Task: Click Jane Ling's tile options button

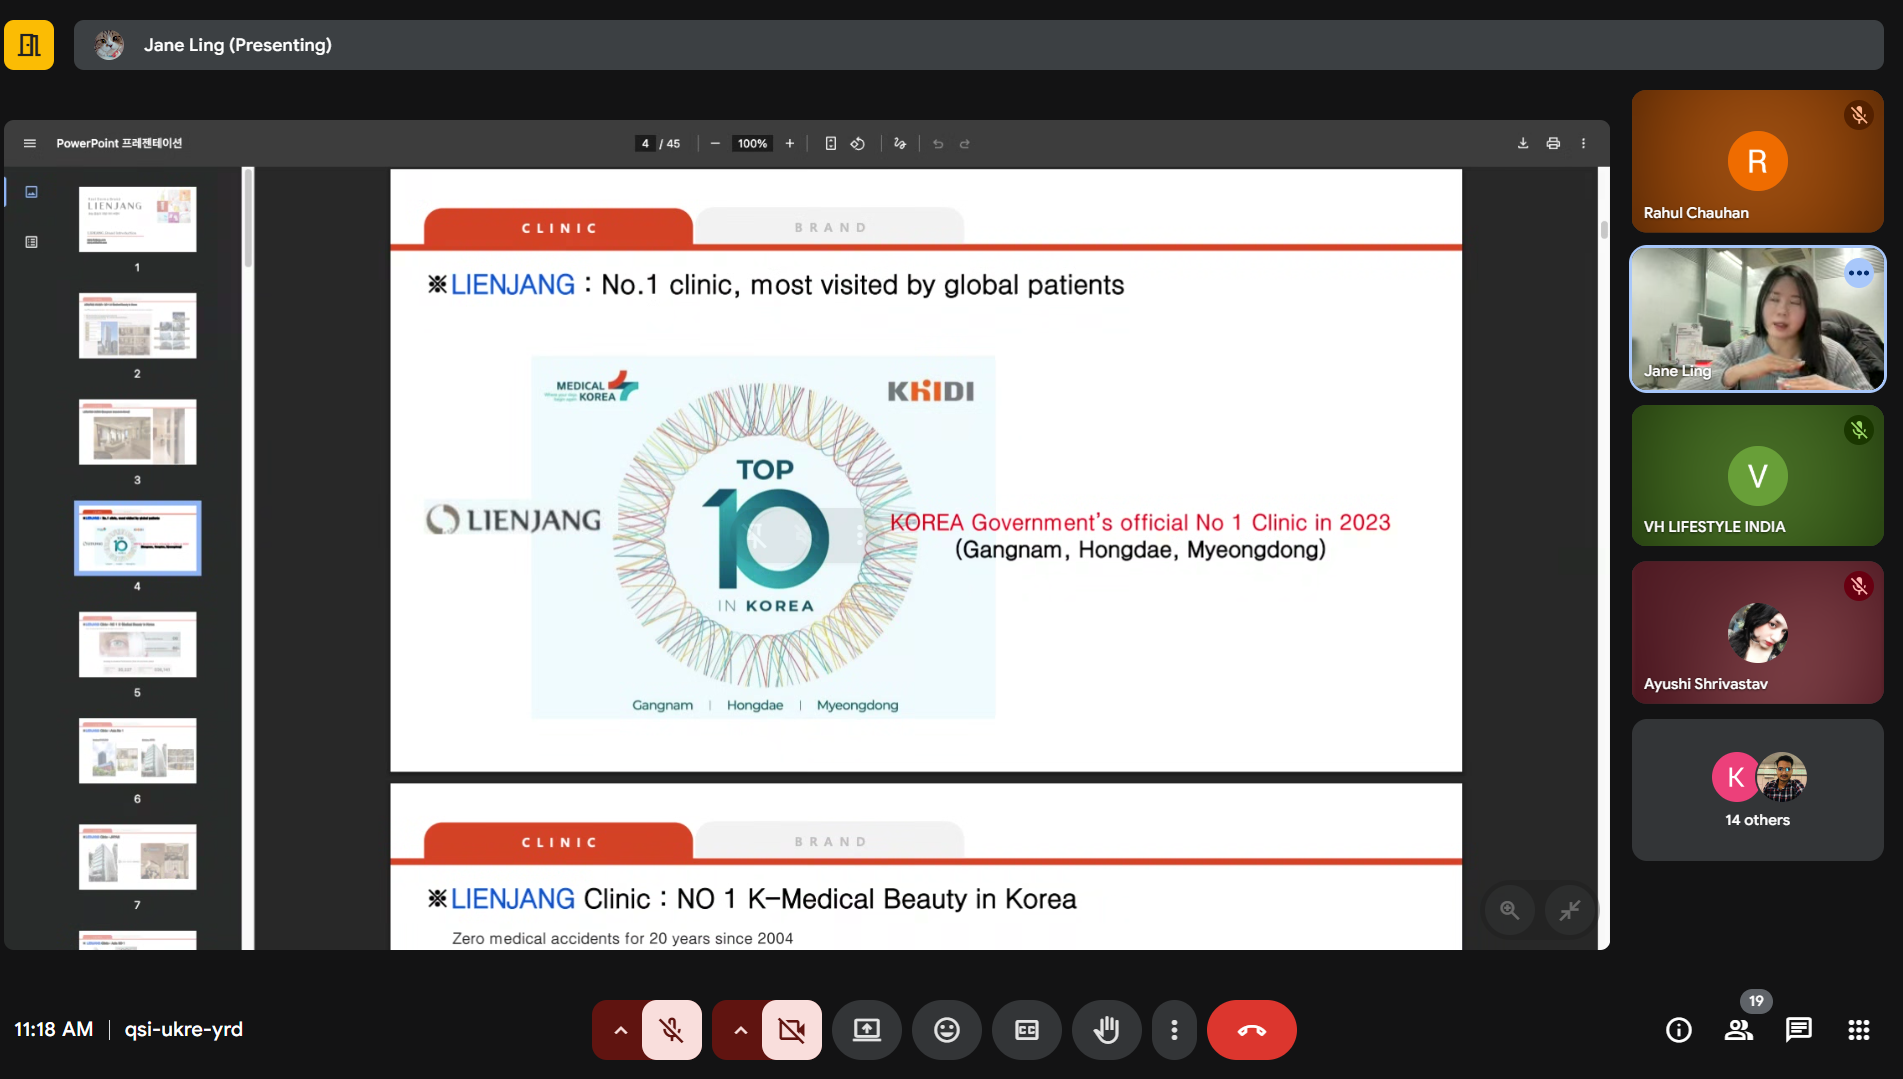Action: 1858,273
